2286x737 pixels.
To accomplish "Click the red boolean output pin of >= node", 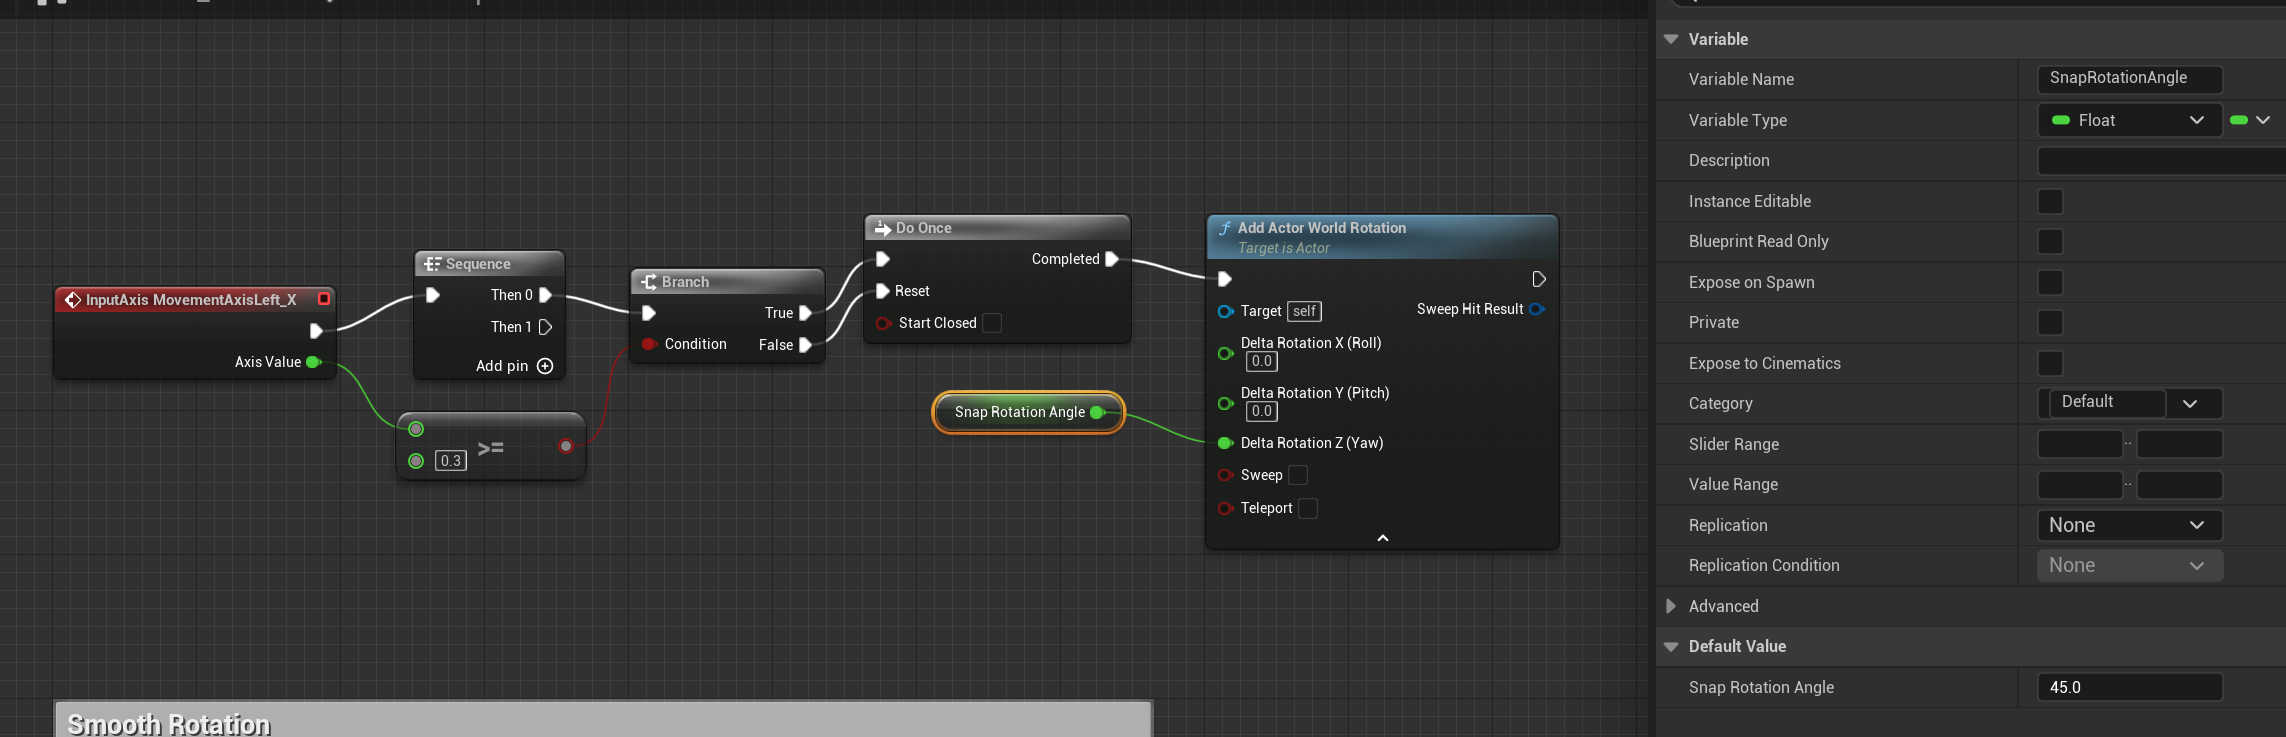I will tap(566, 446).
